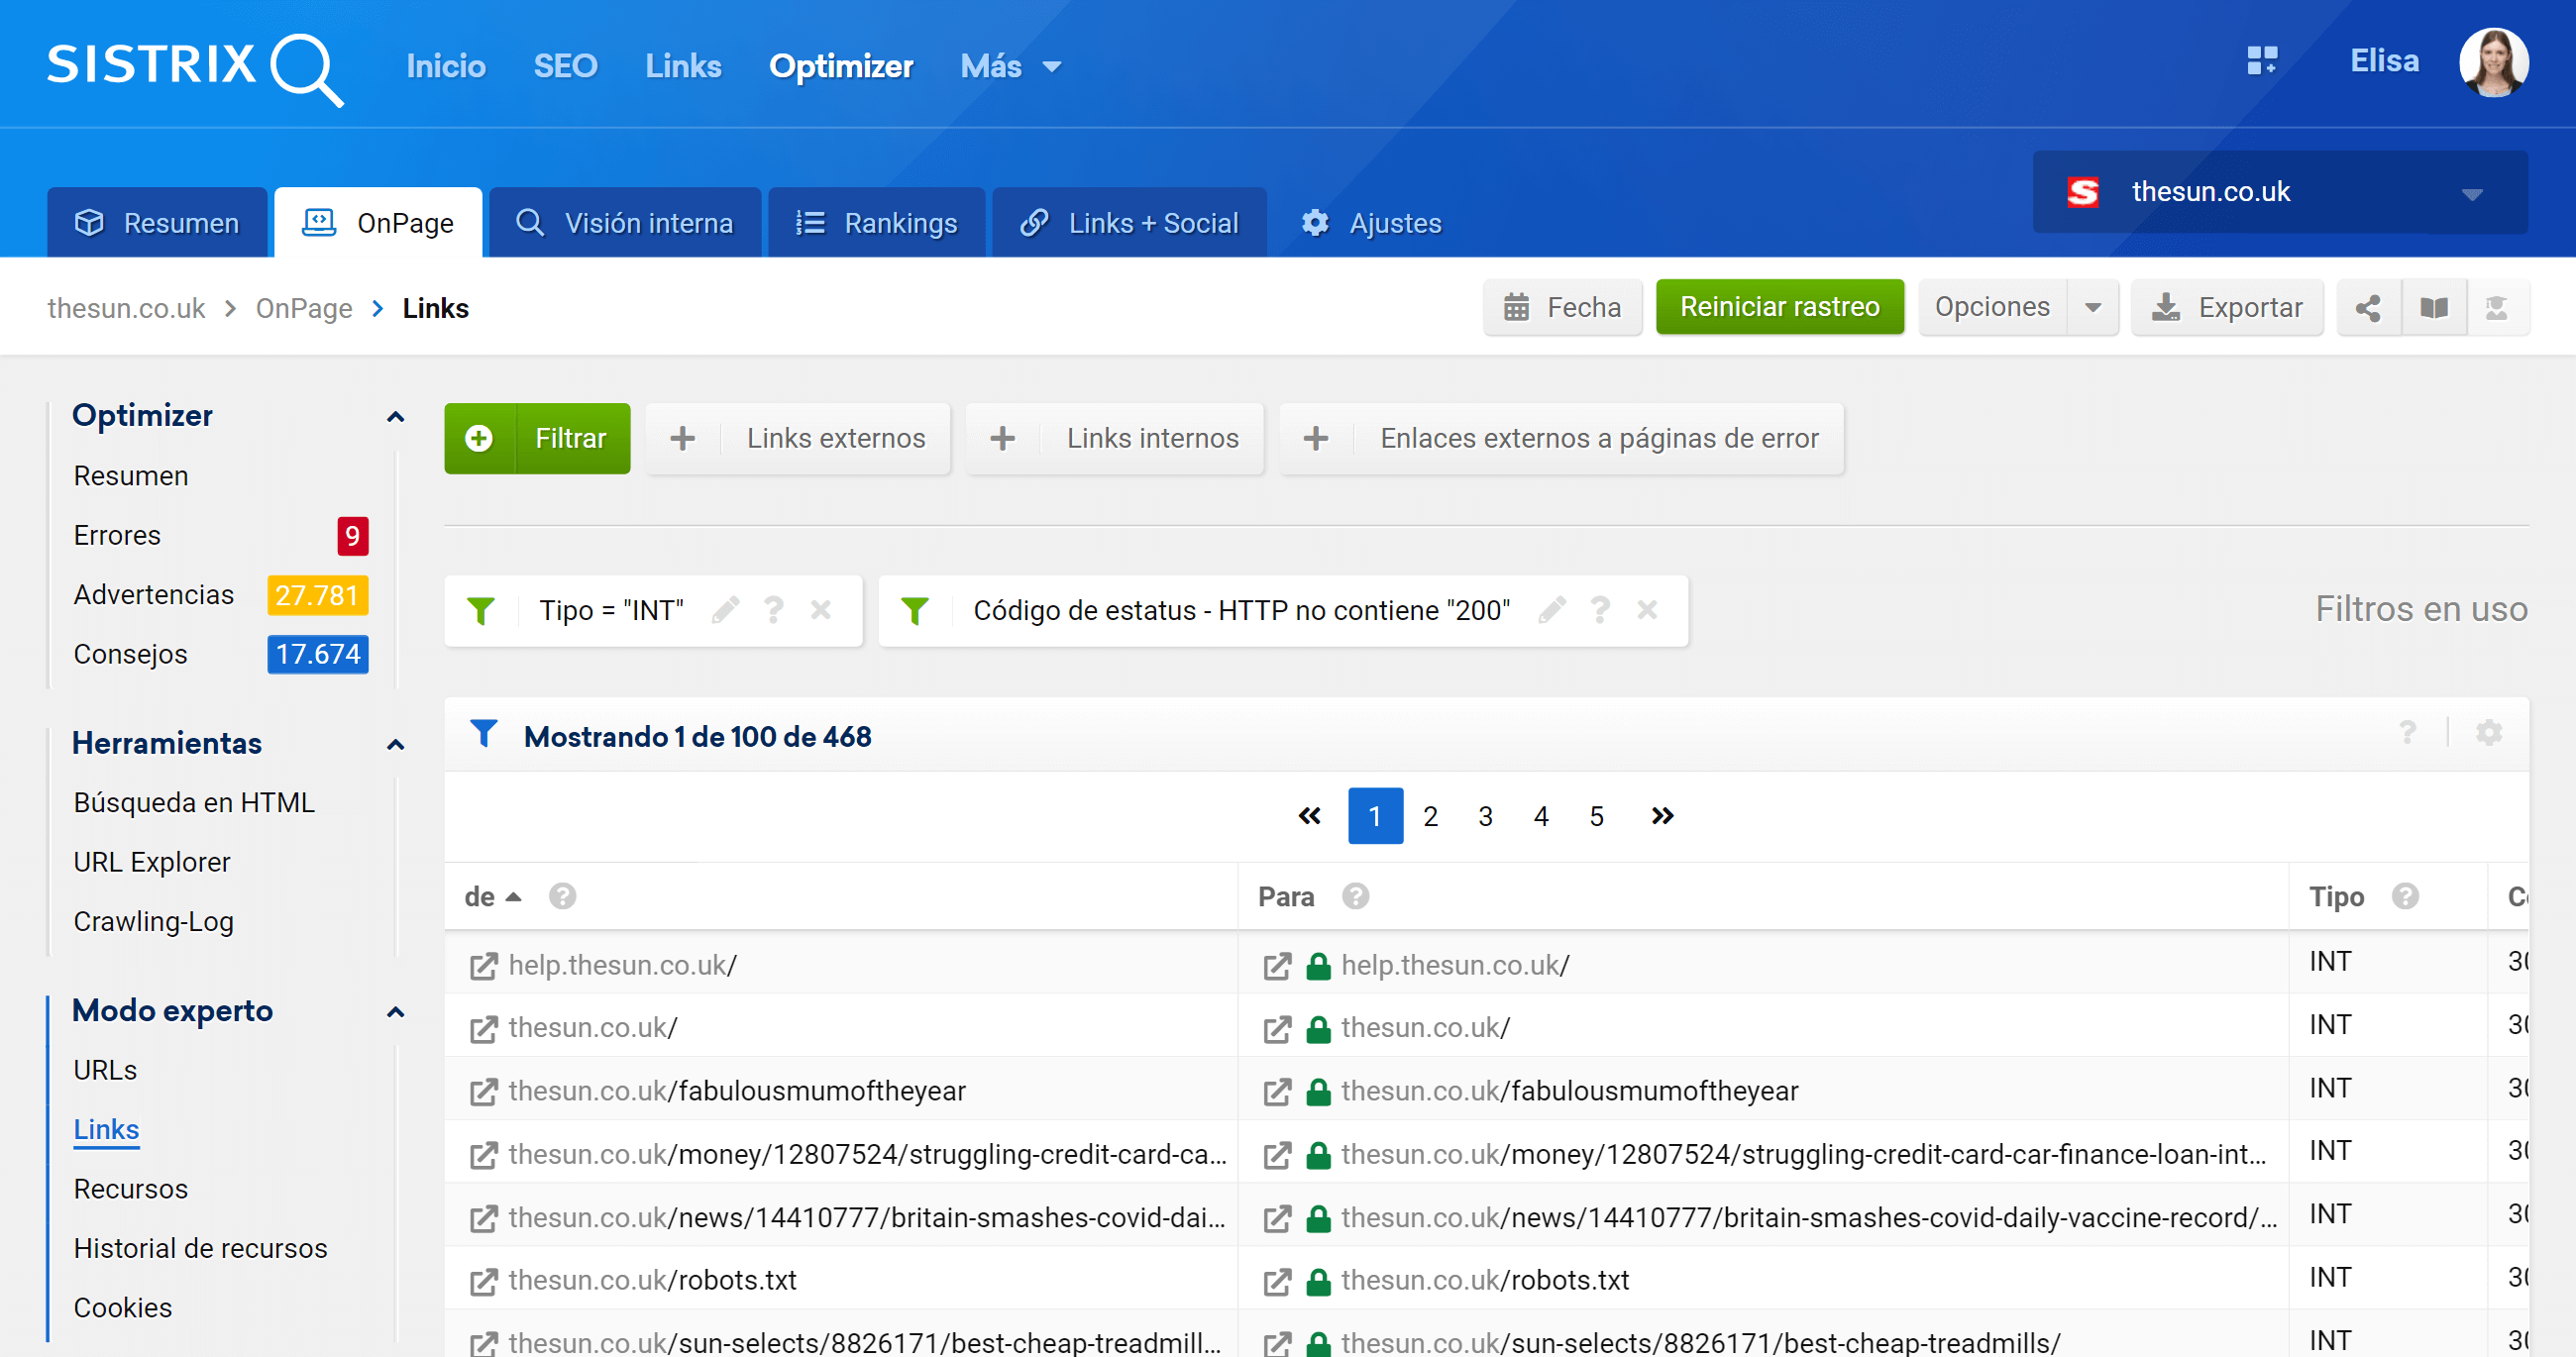Image resolution: width=2576 pixels, height=1357 pixels.
Task: Click the share icon in toolbar
Action: tap(2367, 308)
